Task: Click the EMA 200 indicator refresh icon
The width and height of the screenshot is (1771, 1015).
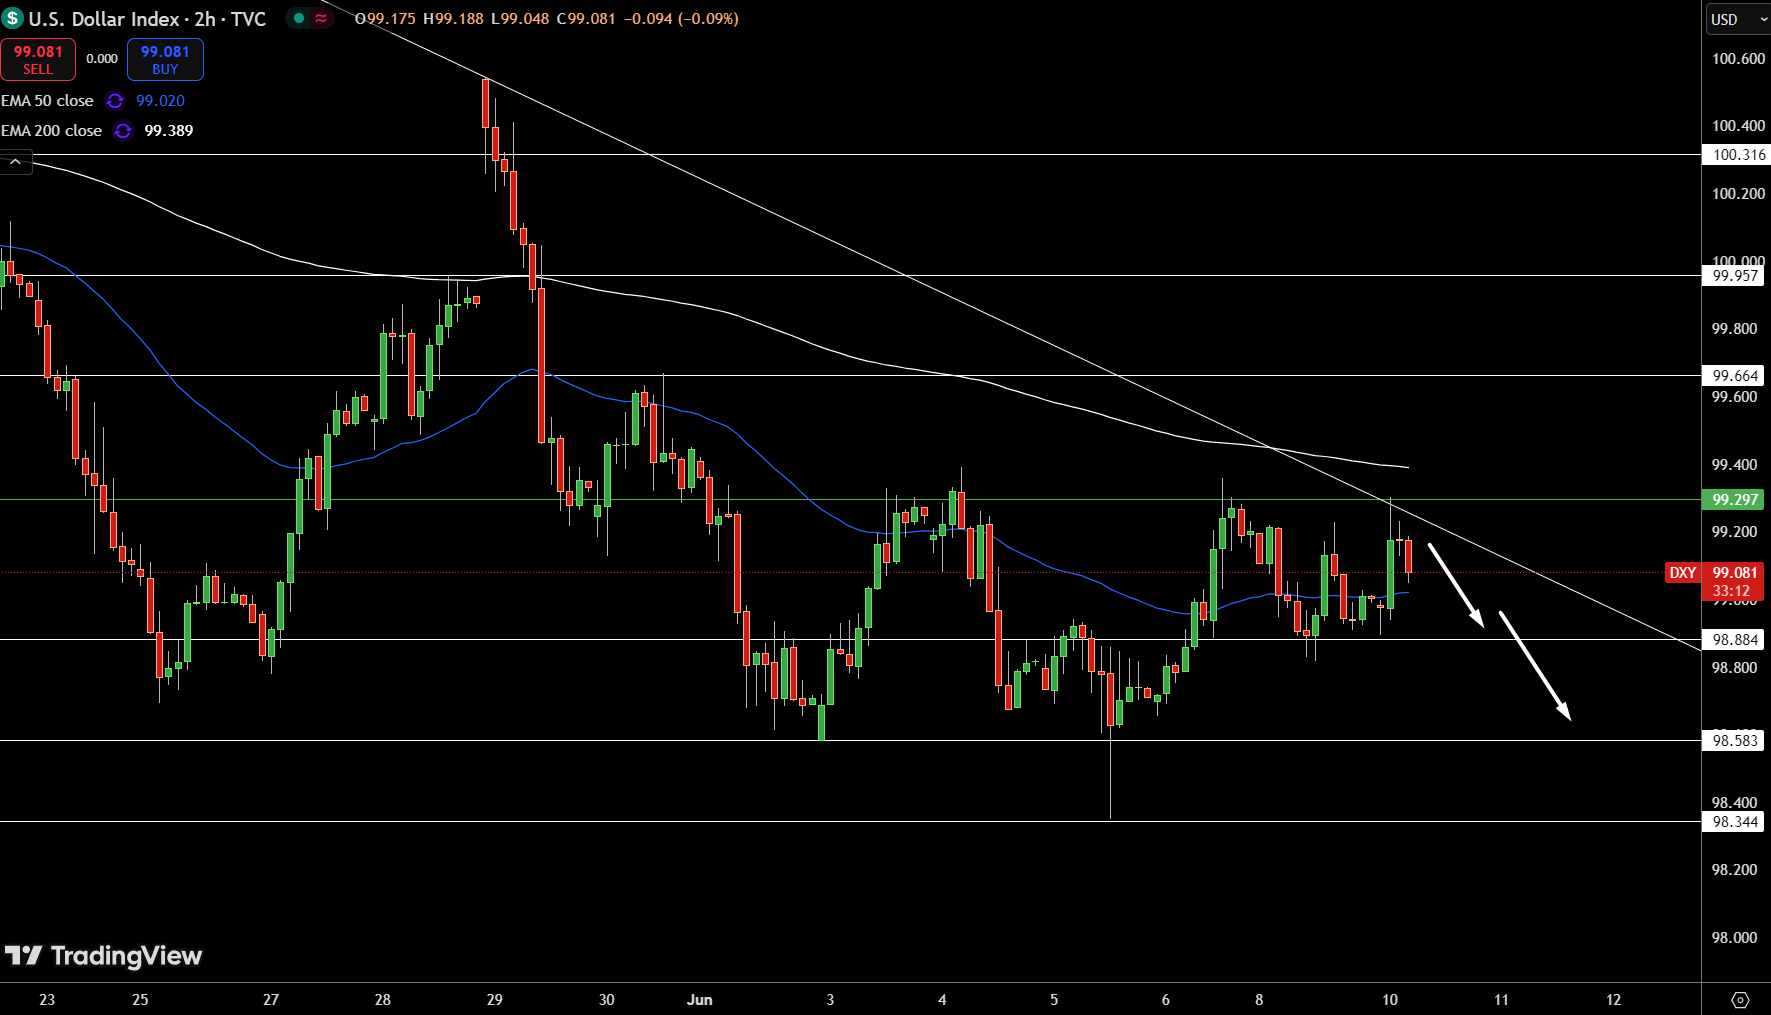Action: (123, 131)
